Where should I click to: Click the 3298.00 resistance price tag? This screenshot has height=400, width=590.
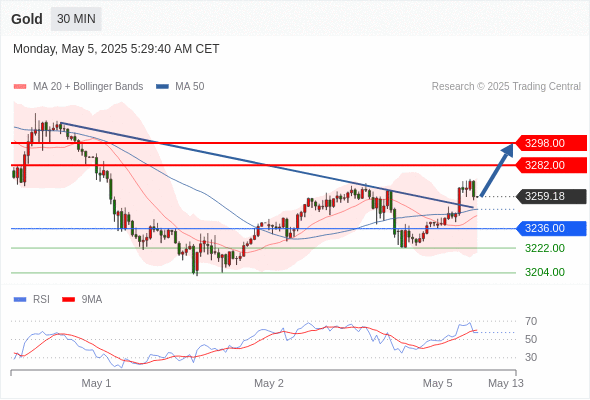pos(551,143)
